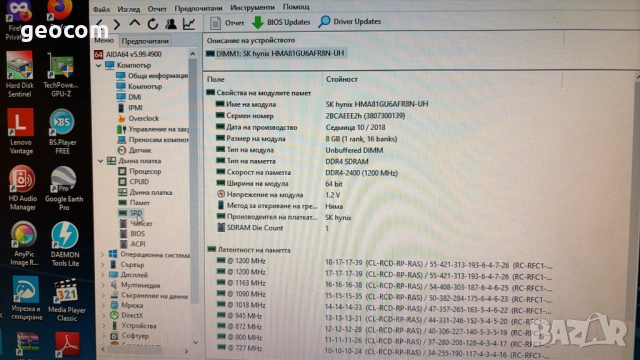The image size is (640, 360).
Task: Collapse the Дънна платка tree node
Action: 100,161
